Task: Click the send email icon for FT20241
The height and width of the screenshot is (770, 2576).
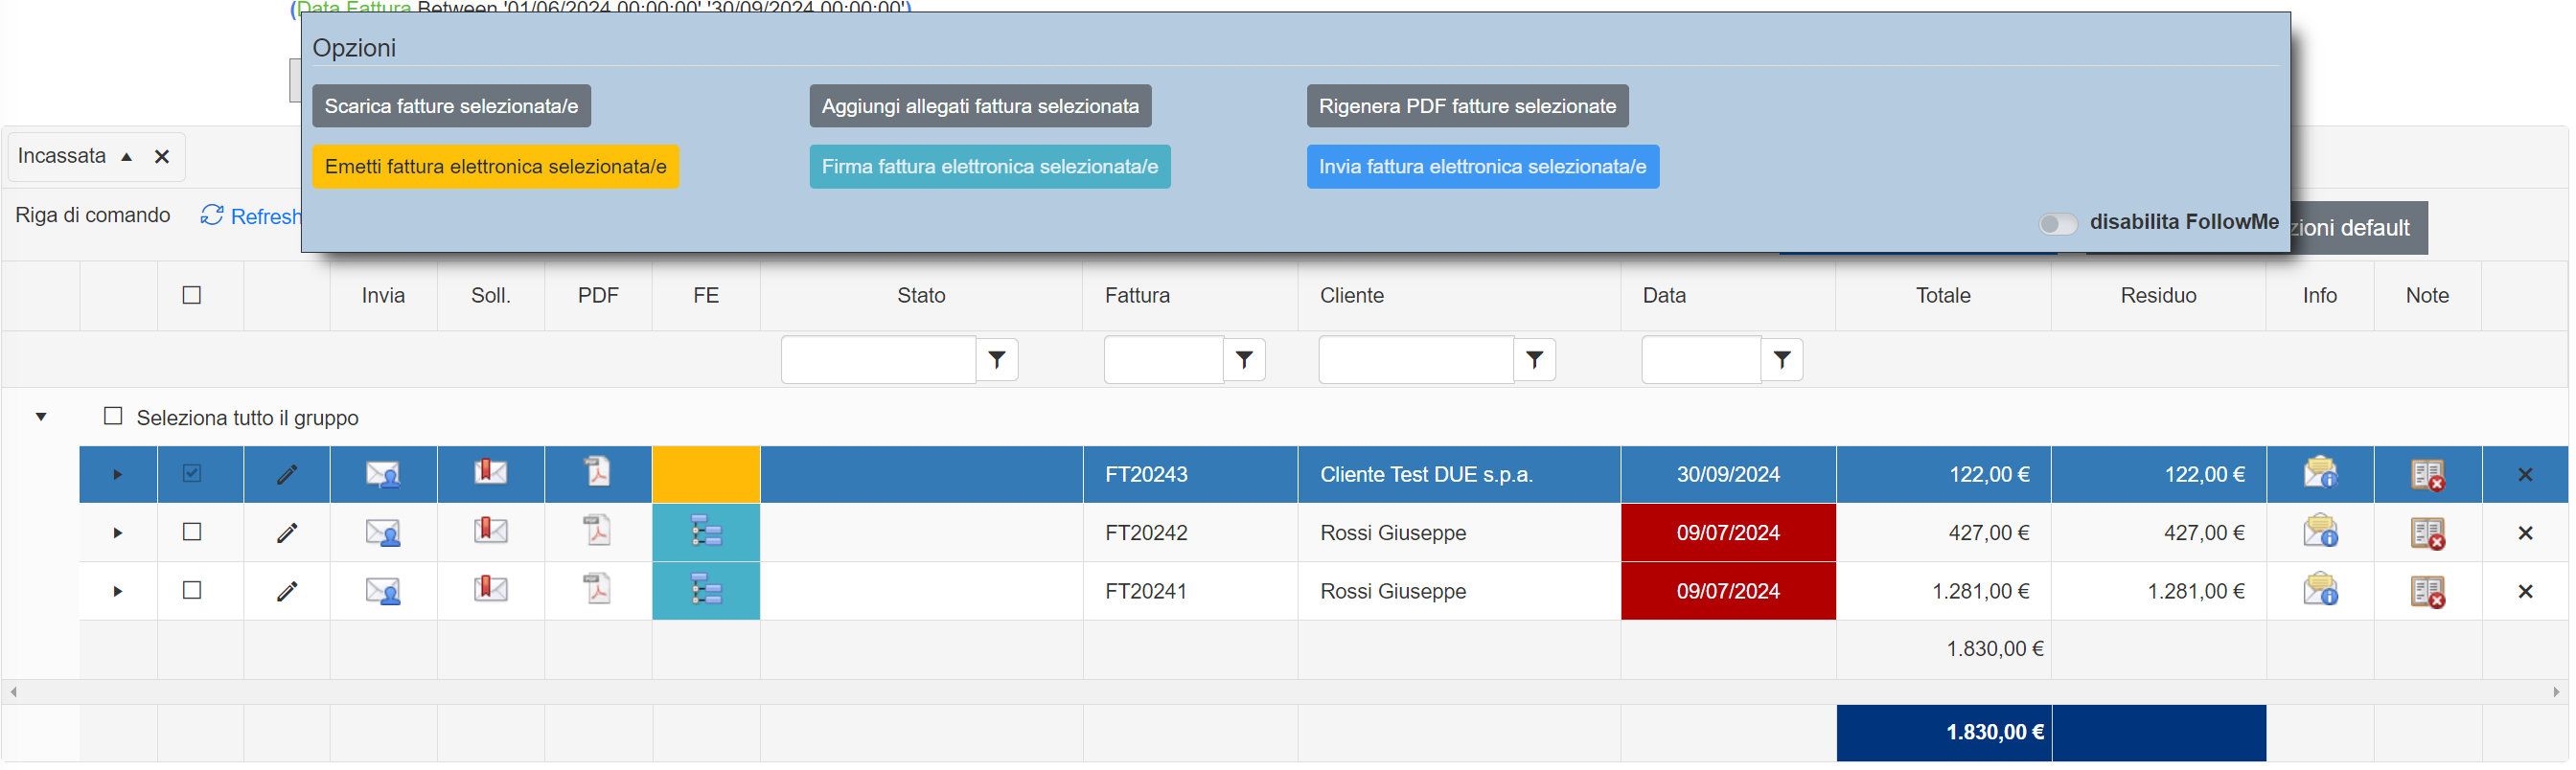Action: [x=383, y=592]
